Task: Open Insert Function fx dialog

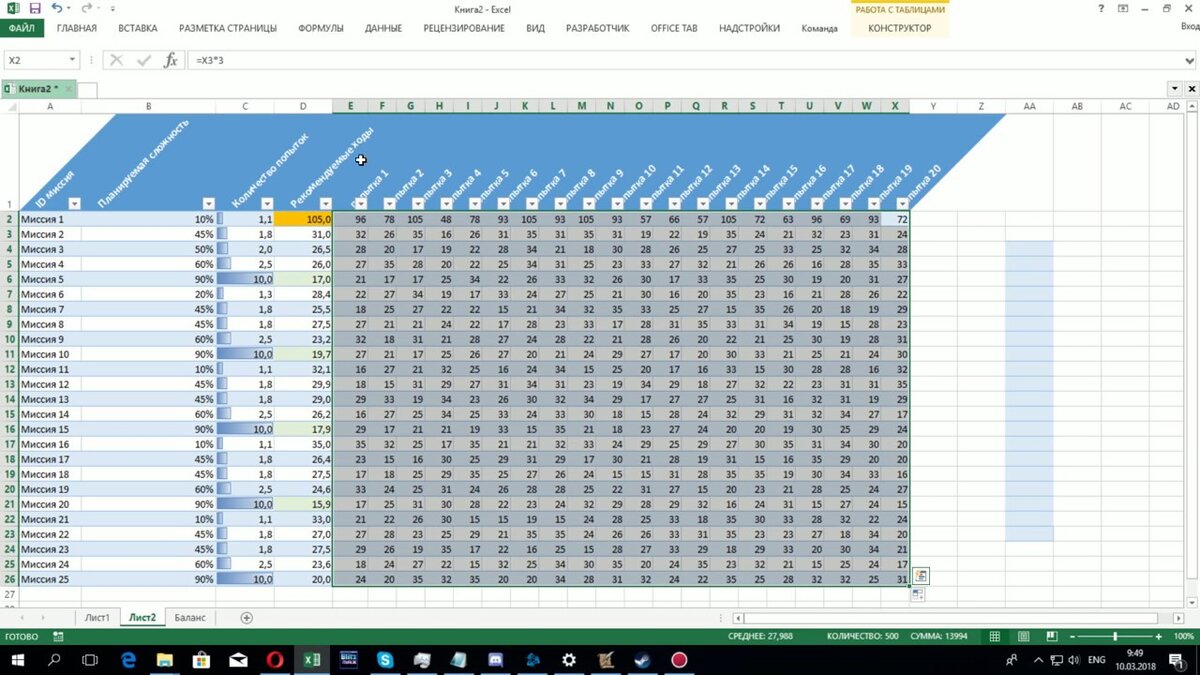Action: [x=171, y=61]
